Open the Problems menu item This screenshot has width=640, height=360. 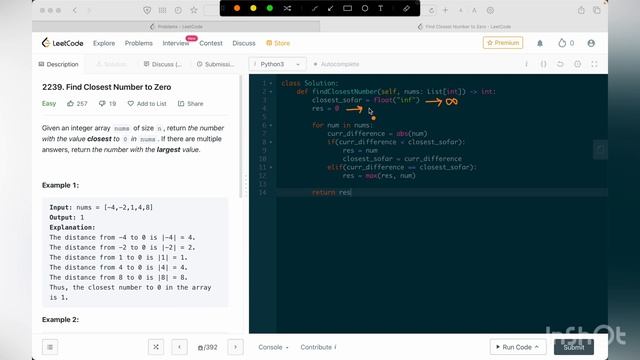click(139, 43)
